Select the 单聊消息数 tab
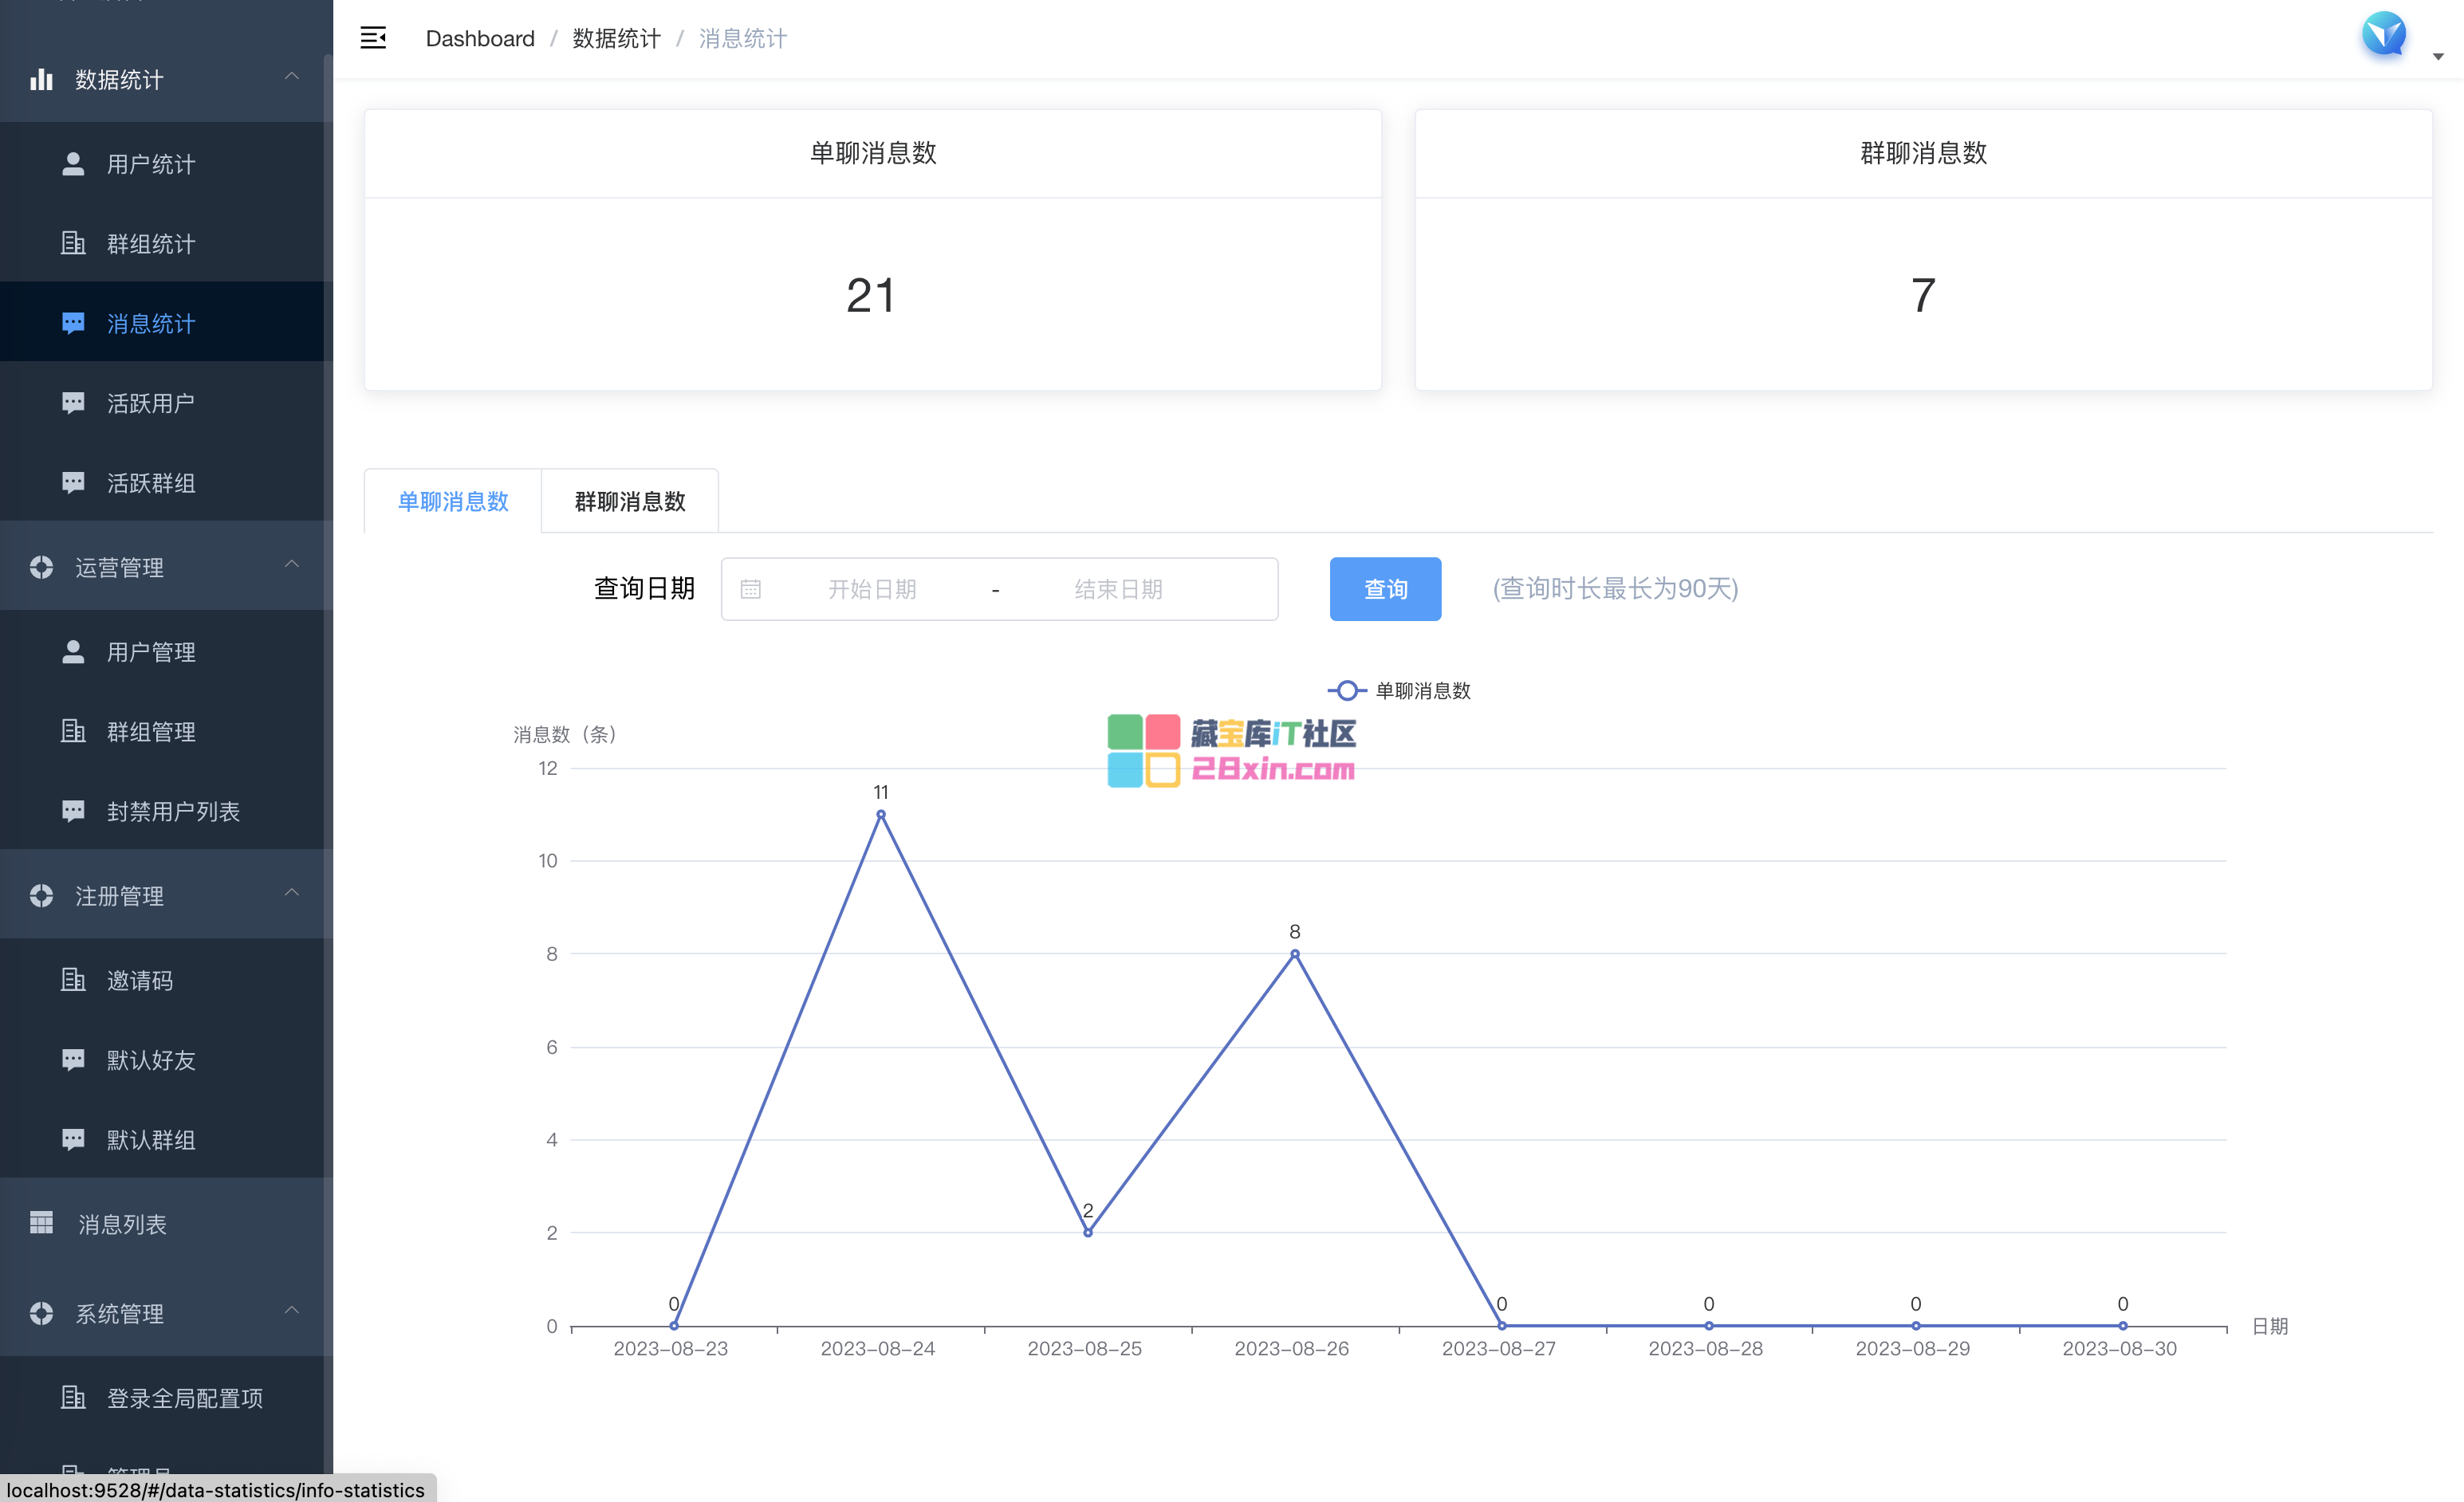The width and height of the screenshot is (2464, 1502). click(453, 501)
